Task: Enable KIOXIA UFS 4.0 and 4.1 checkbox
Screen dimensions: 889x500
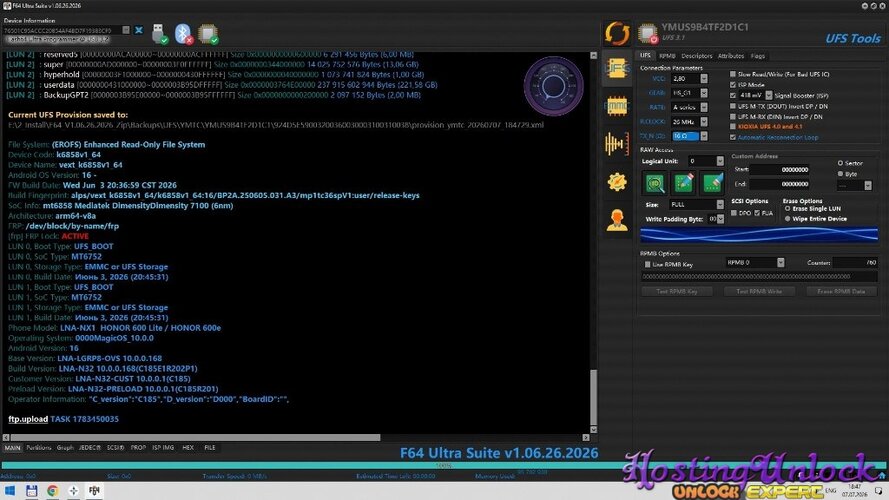Action: (733, 126)
